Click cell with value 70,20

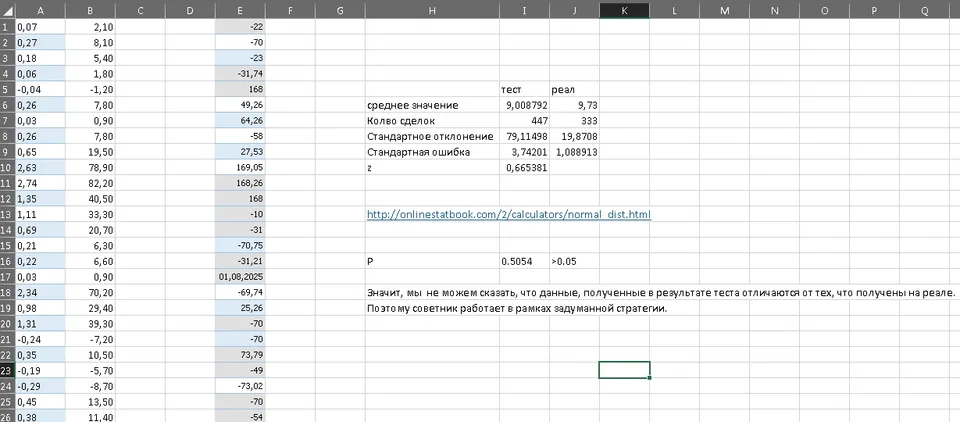(x=90, y=293)
